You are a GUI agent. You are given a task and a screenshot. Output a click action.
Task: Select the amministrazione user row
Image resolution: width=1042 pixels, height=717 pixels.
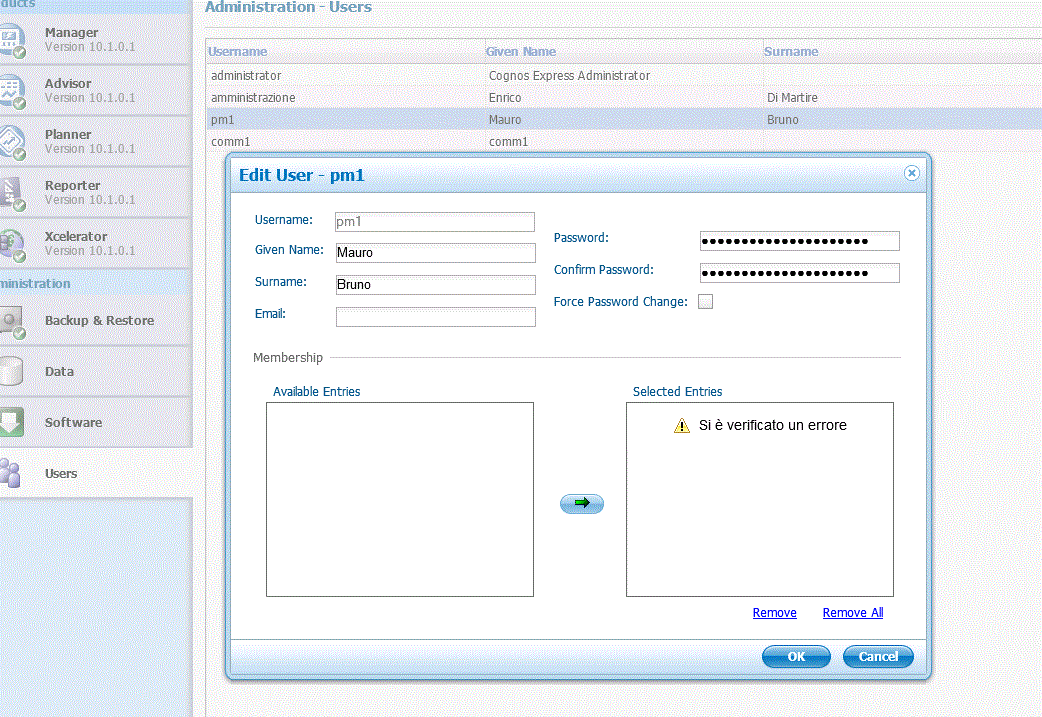[623, 97]
